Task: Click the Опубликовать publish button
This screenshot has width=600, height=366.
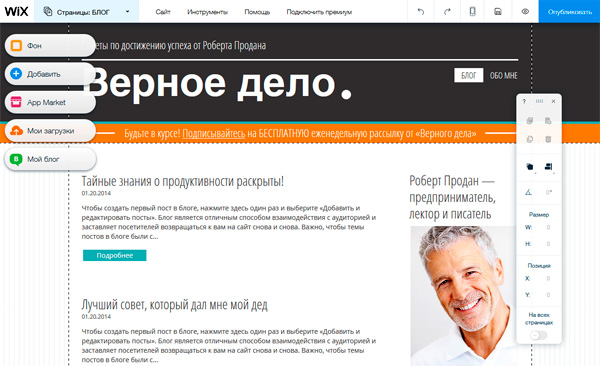Action: pos(569,11)
